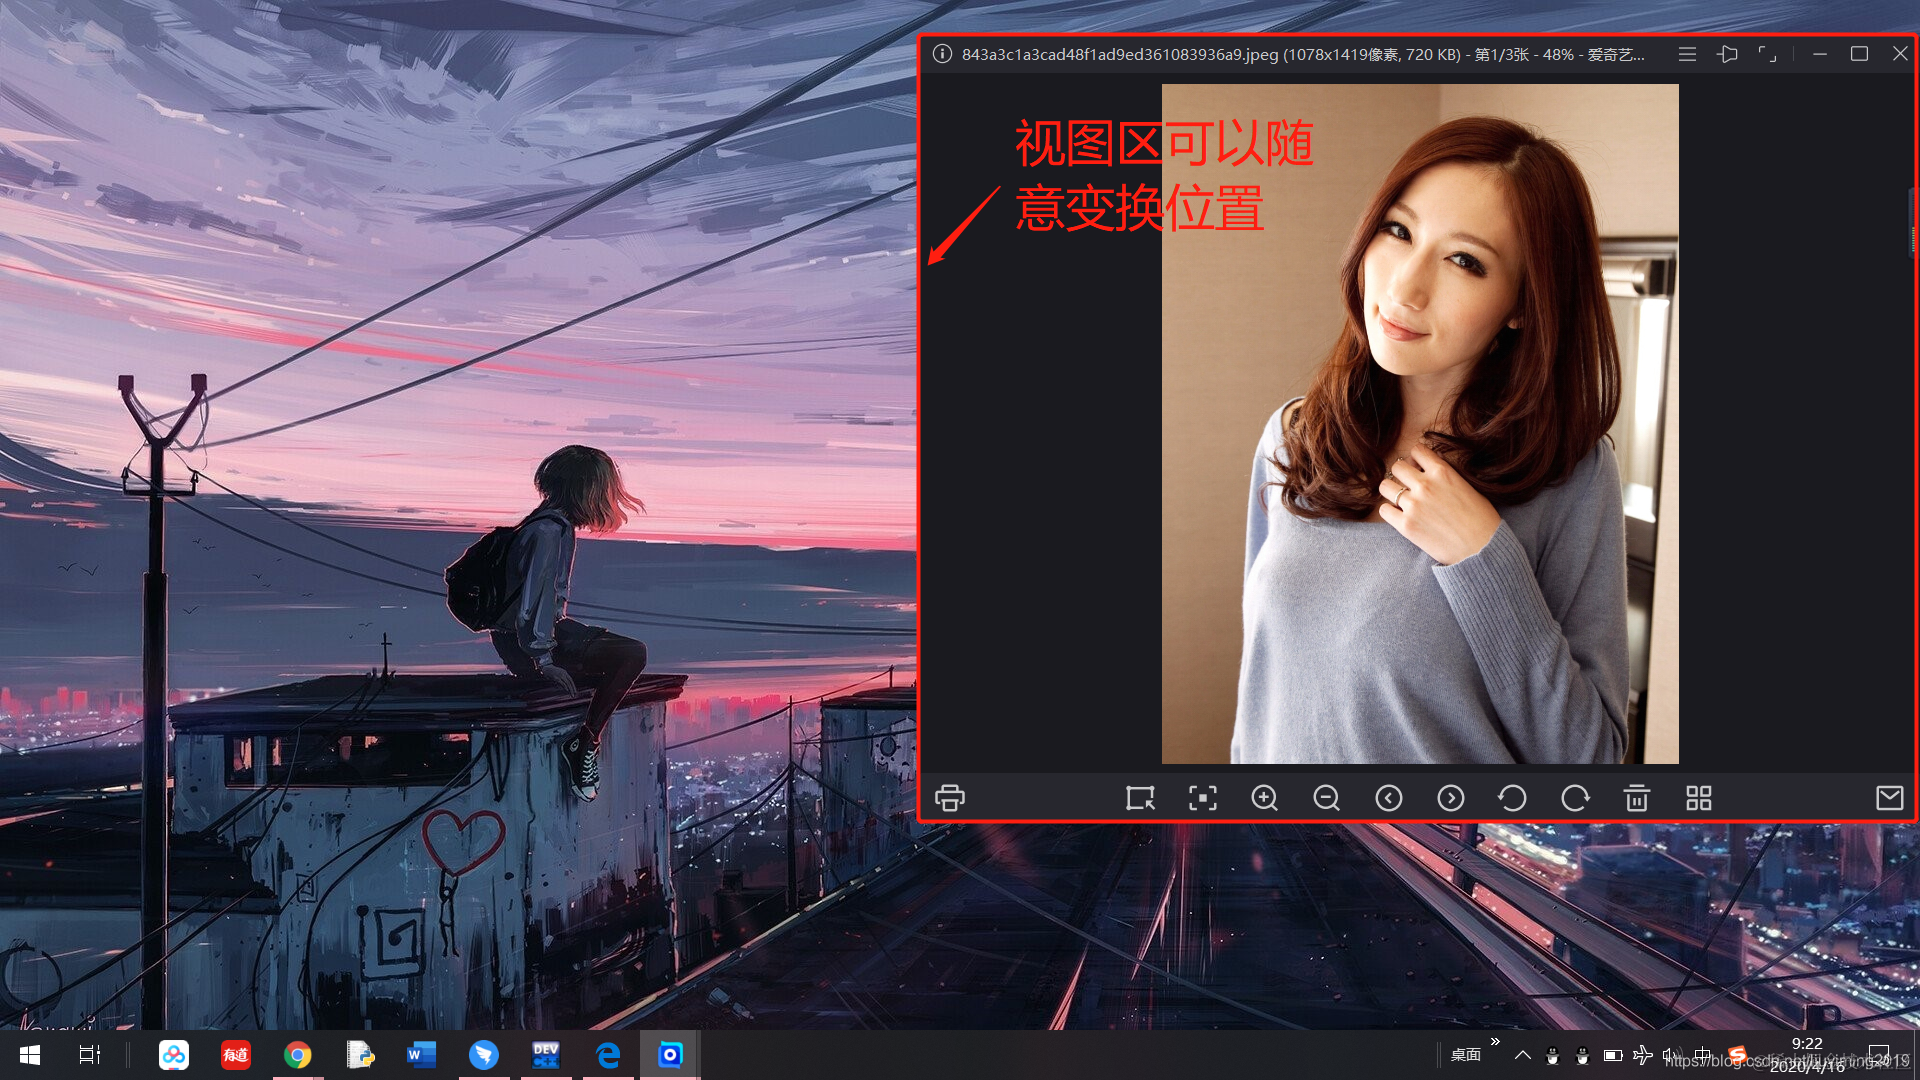
Task: Select the crop/region selection tool
Action: (1140, 798)
